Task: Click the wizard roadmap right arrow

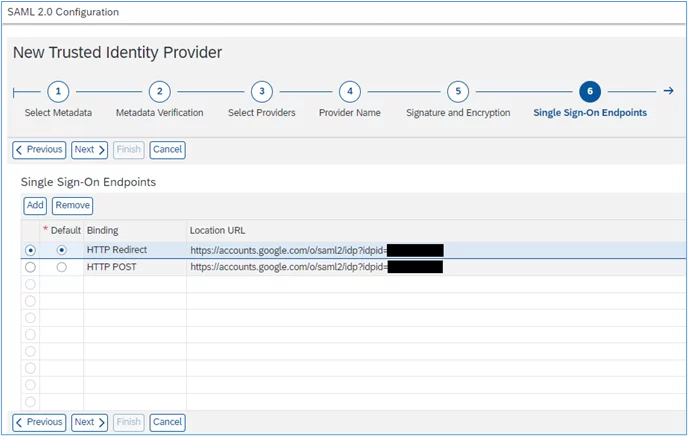Action: [668, 91]
